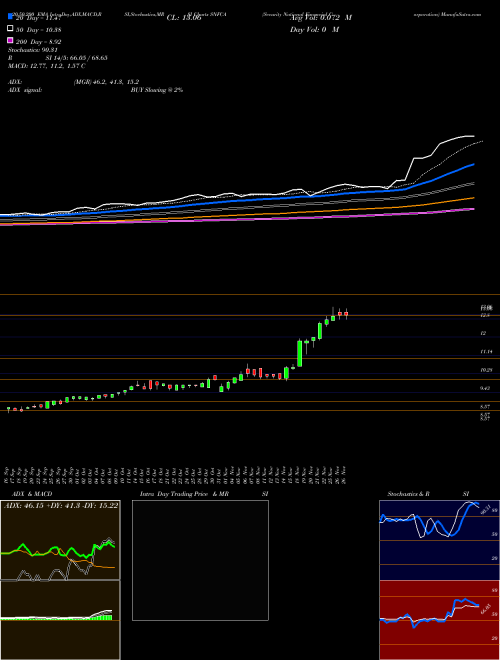Open the blue Stochastics chart panel
This screenshot has height=660, width=500.
(439, 540)
